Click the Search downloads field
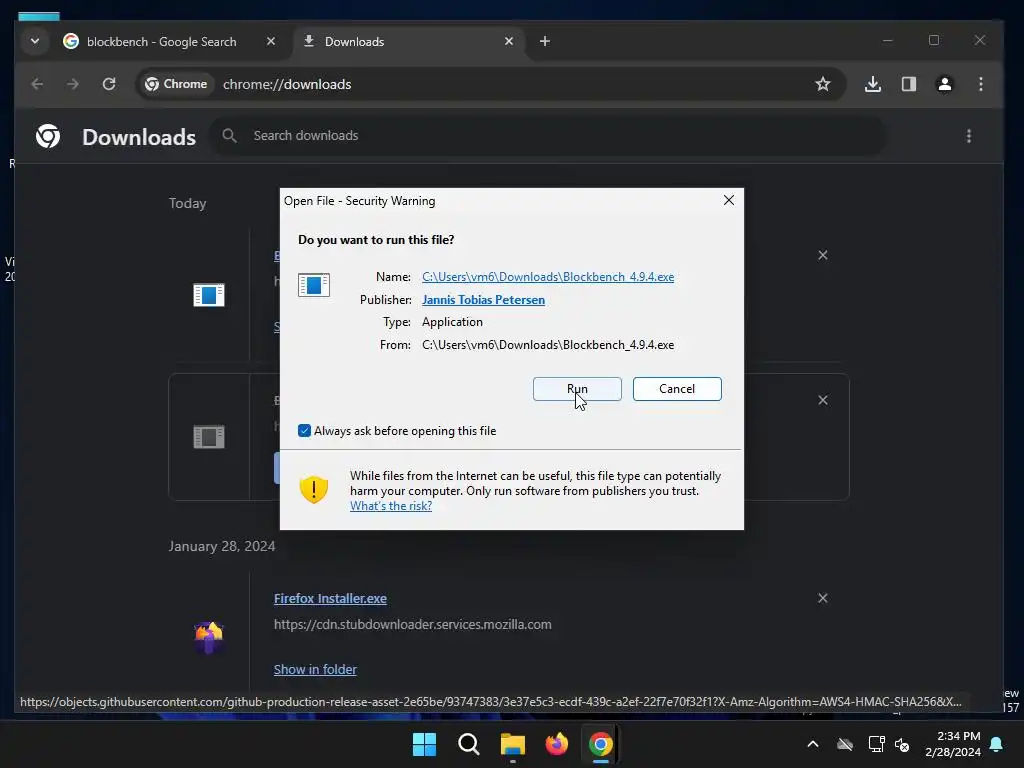Image resolution: width=1024 pixels, height=768 pixels. (549, 136)
